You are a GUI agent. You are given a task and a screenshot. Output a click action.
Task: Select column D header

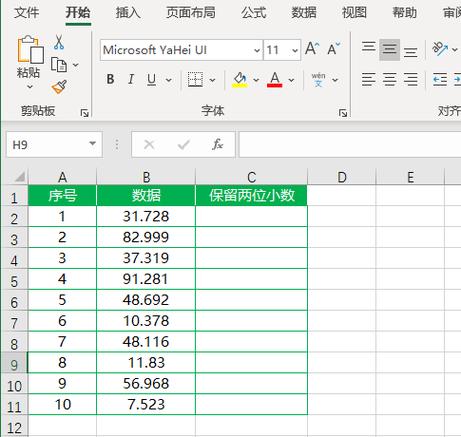[x=342, y=177]
